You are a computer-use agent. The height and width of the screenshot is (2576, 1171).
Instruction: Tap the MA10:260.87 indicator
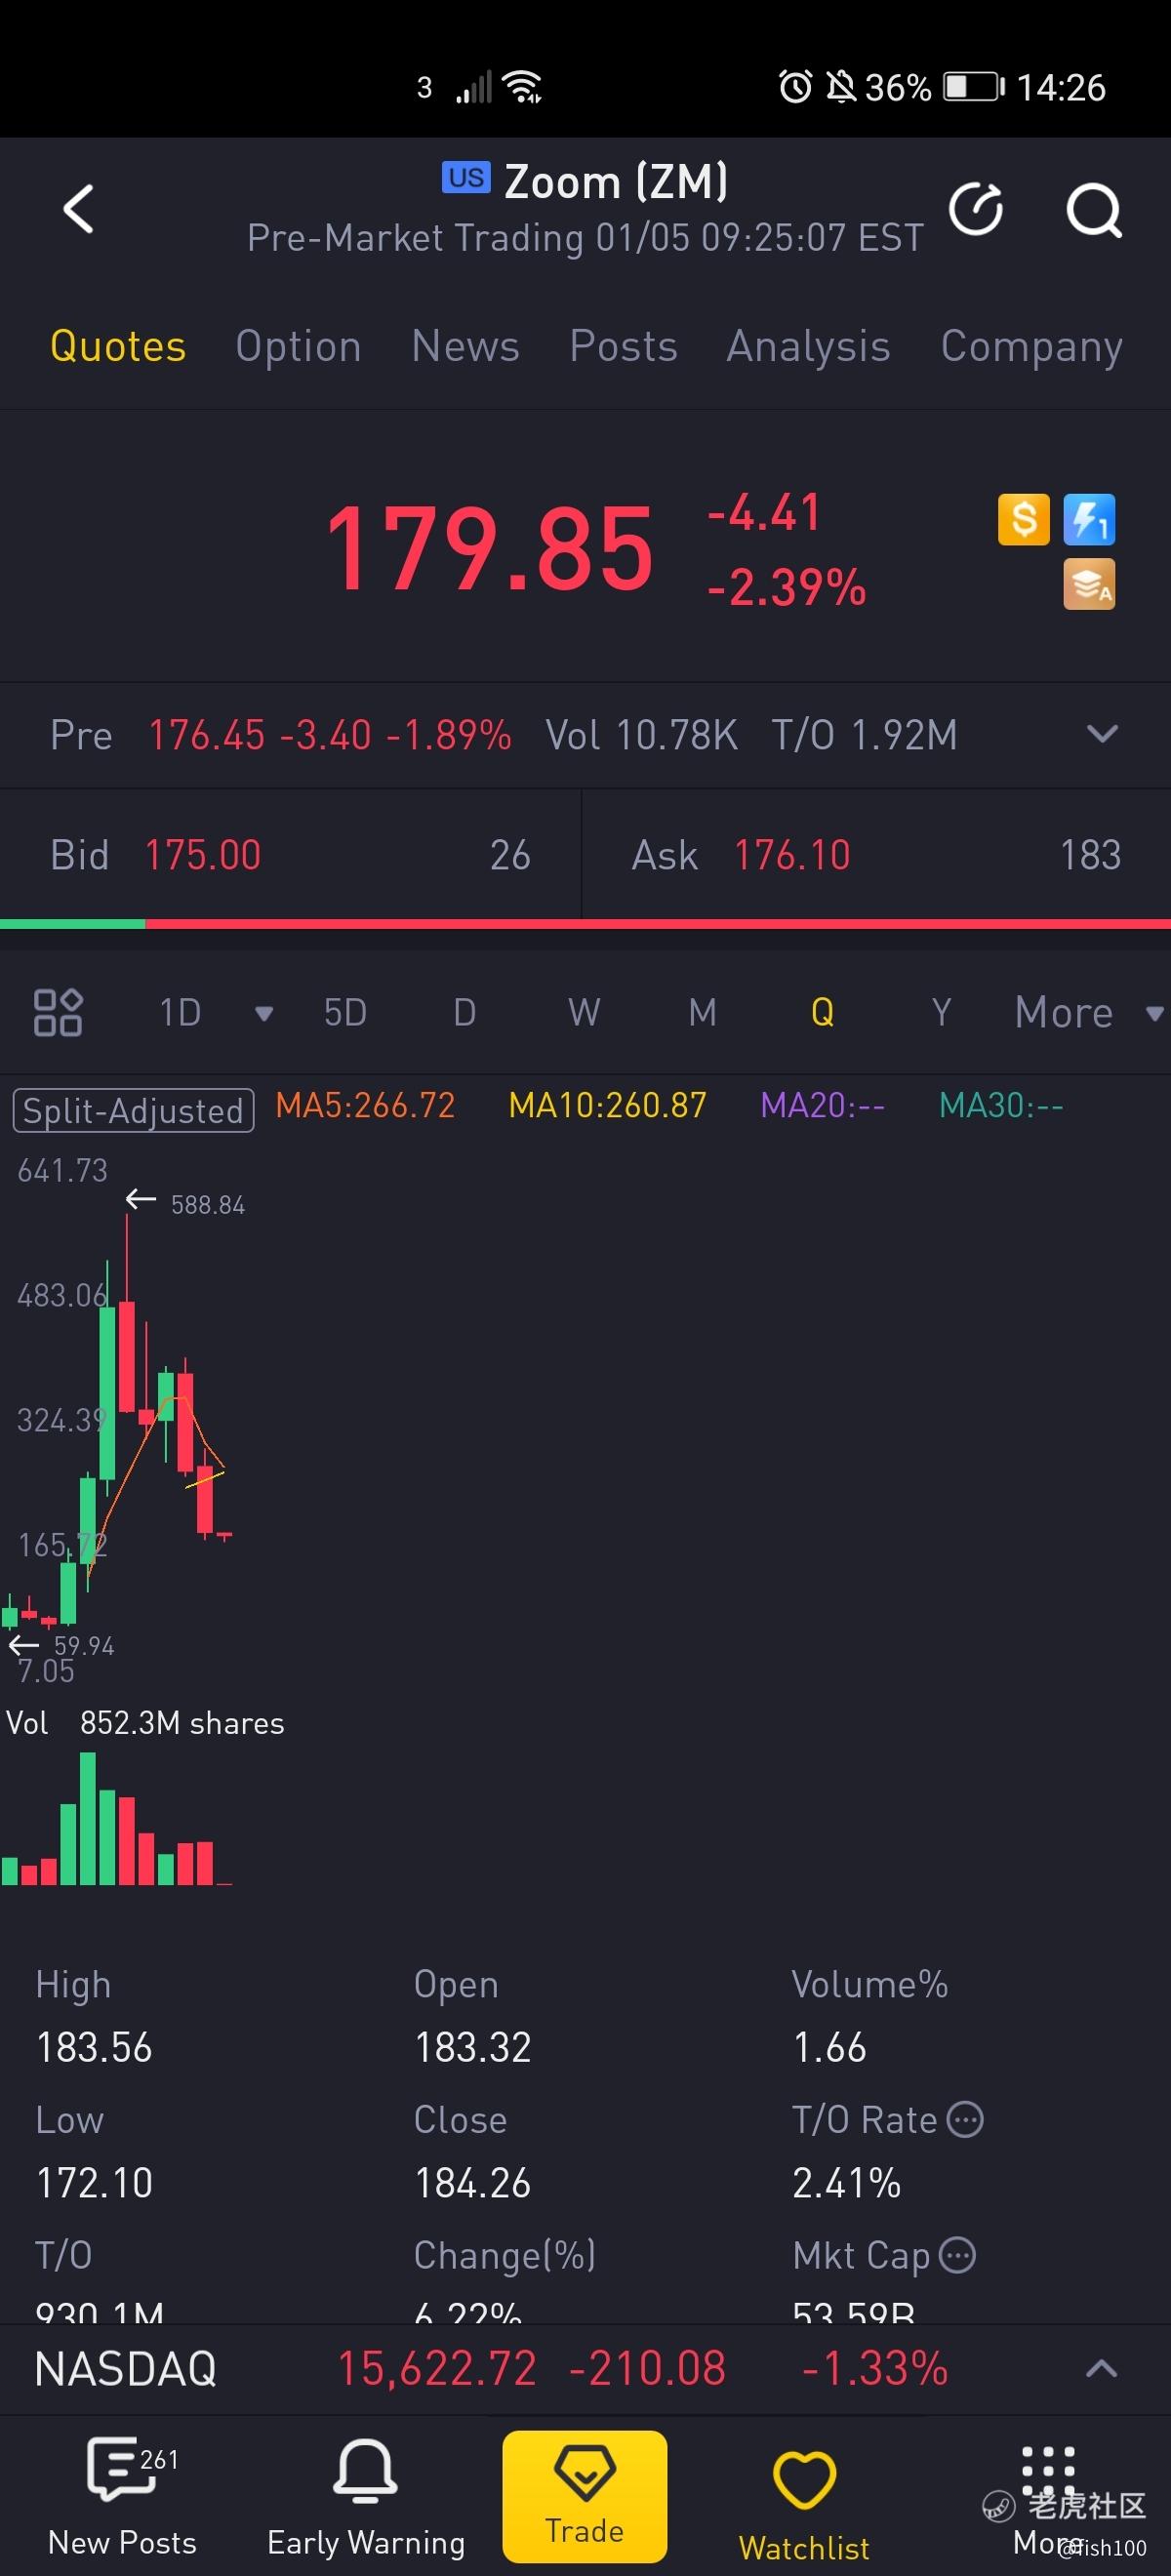[607, 1105]
